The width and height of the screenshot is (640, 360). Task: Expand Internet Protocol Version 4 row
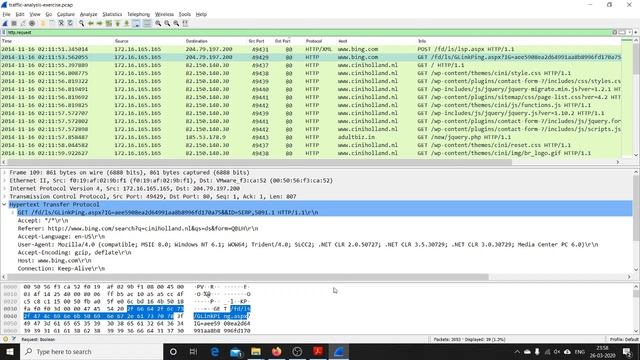[x=4, y=189]
